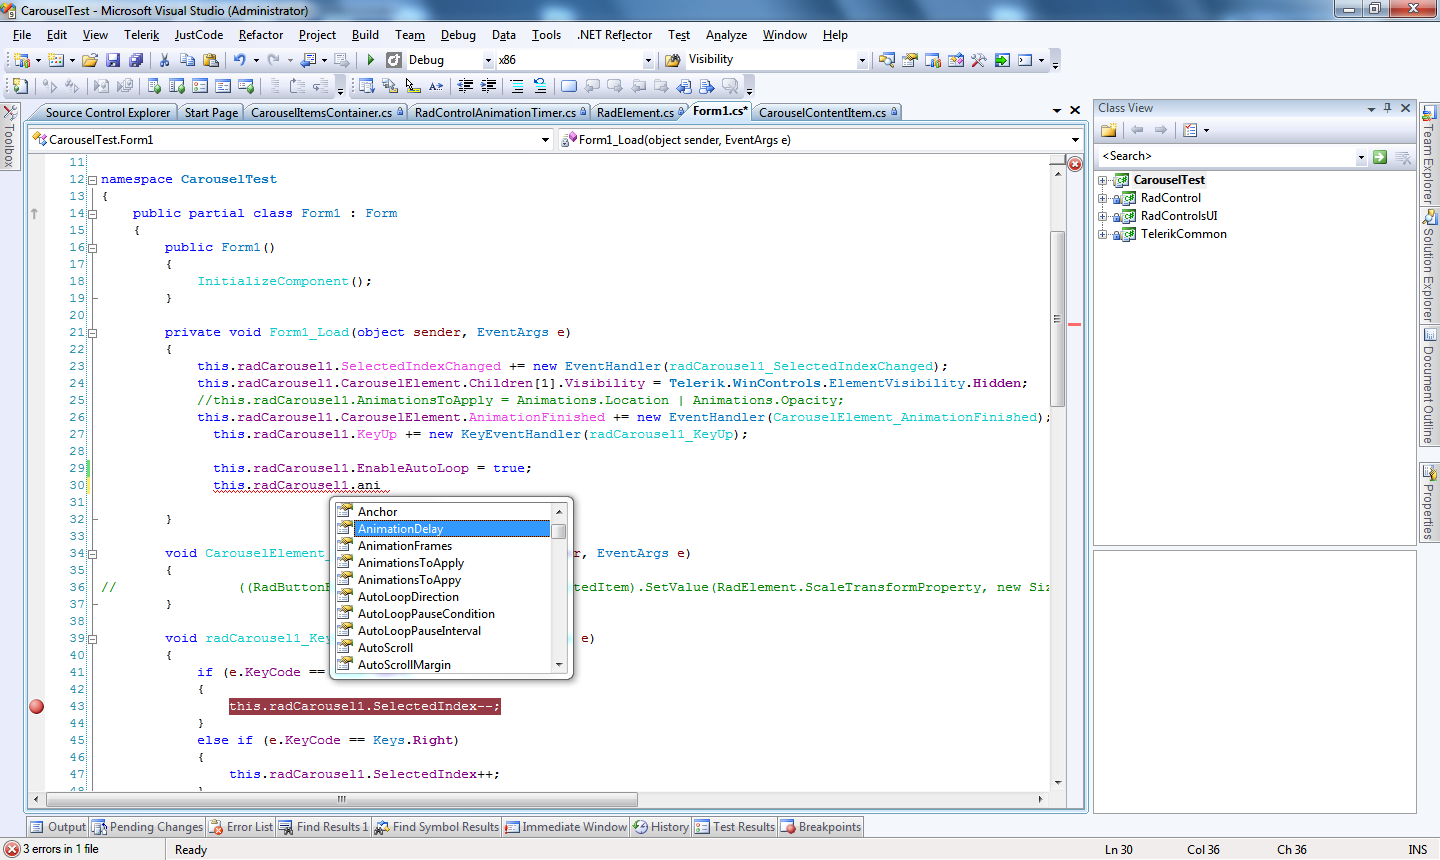Screen dimensions: 1440x860
Task: Open the x86 platform dropdown
Action: point(648,60)
